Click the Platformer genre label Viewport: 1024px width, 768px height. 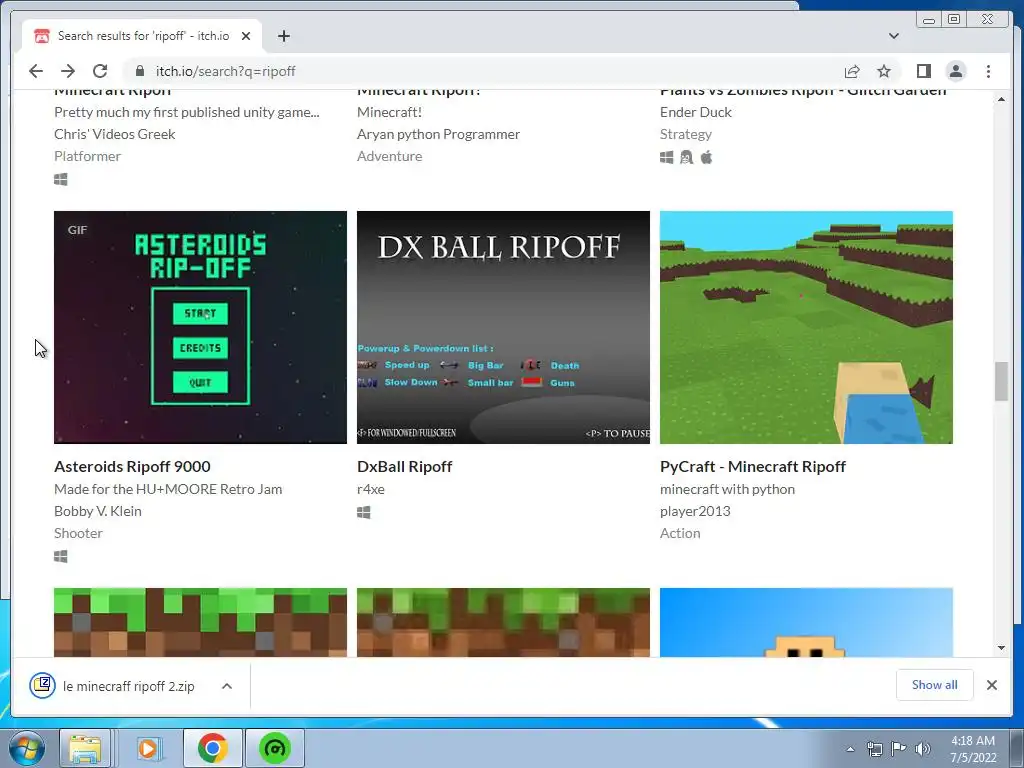click(88, 156)
